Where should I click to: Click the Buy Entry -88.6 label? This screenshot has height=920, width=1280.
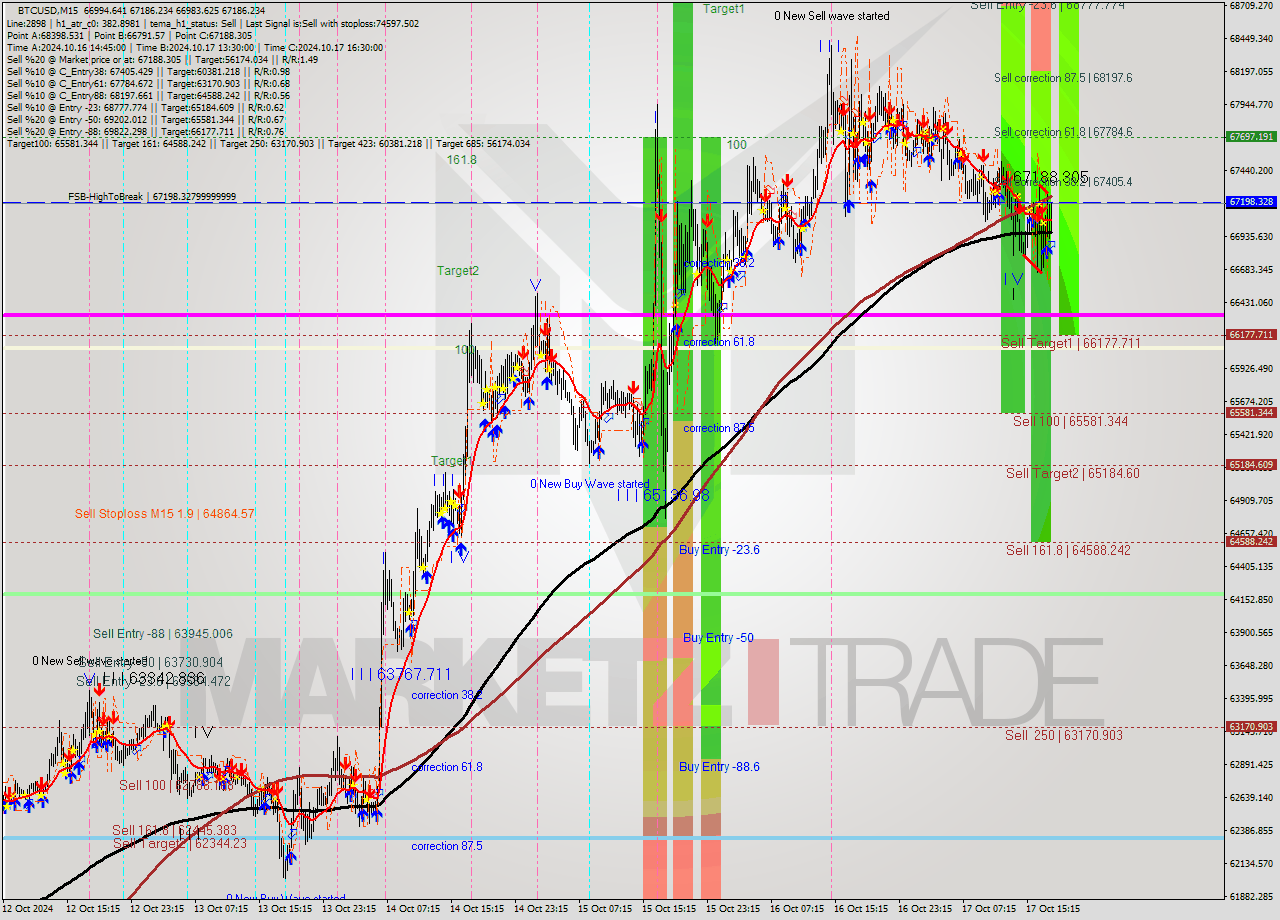(719, 767)
